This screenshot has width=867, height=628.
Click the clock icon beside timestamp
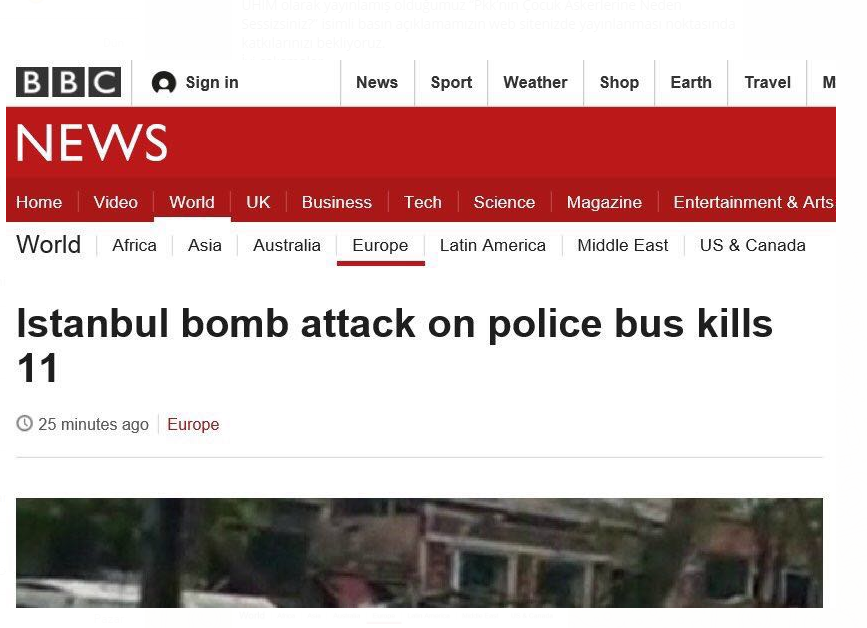pyautogui.click(x=24, y=423)
